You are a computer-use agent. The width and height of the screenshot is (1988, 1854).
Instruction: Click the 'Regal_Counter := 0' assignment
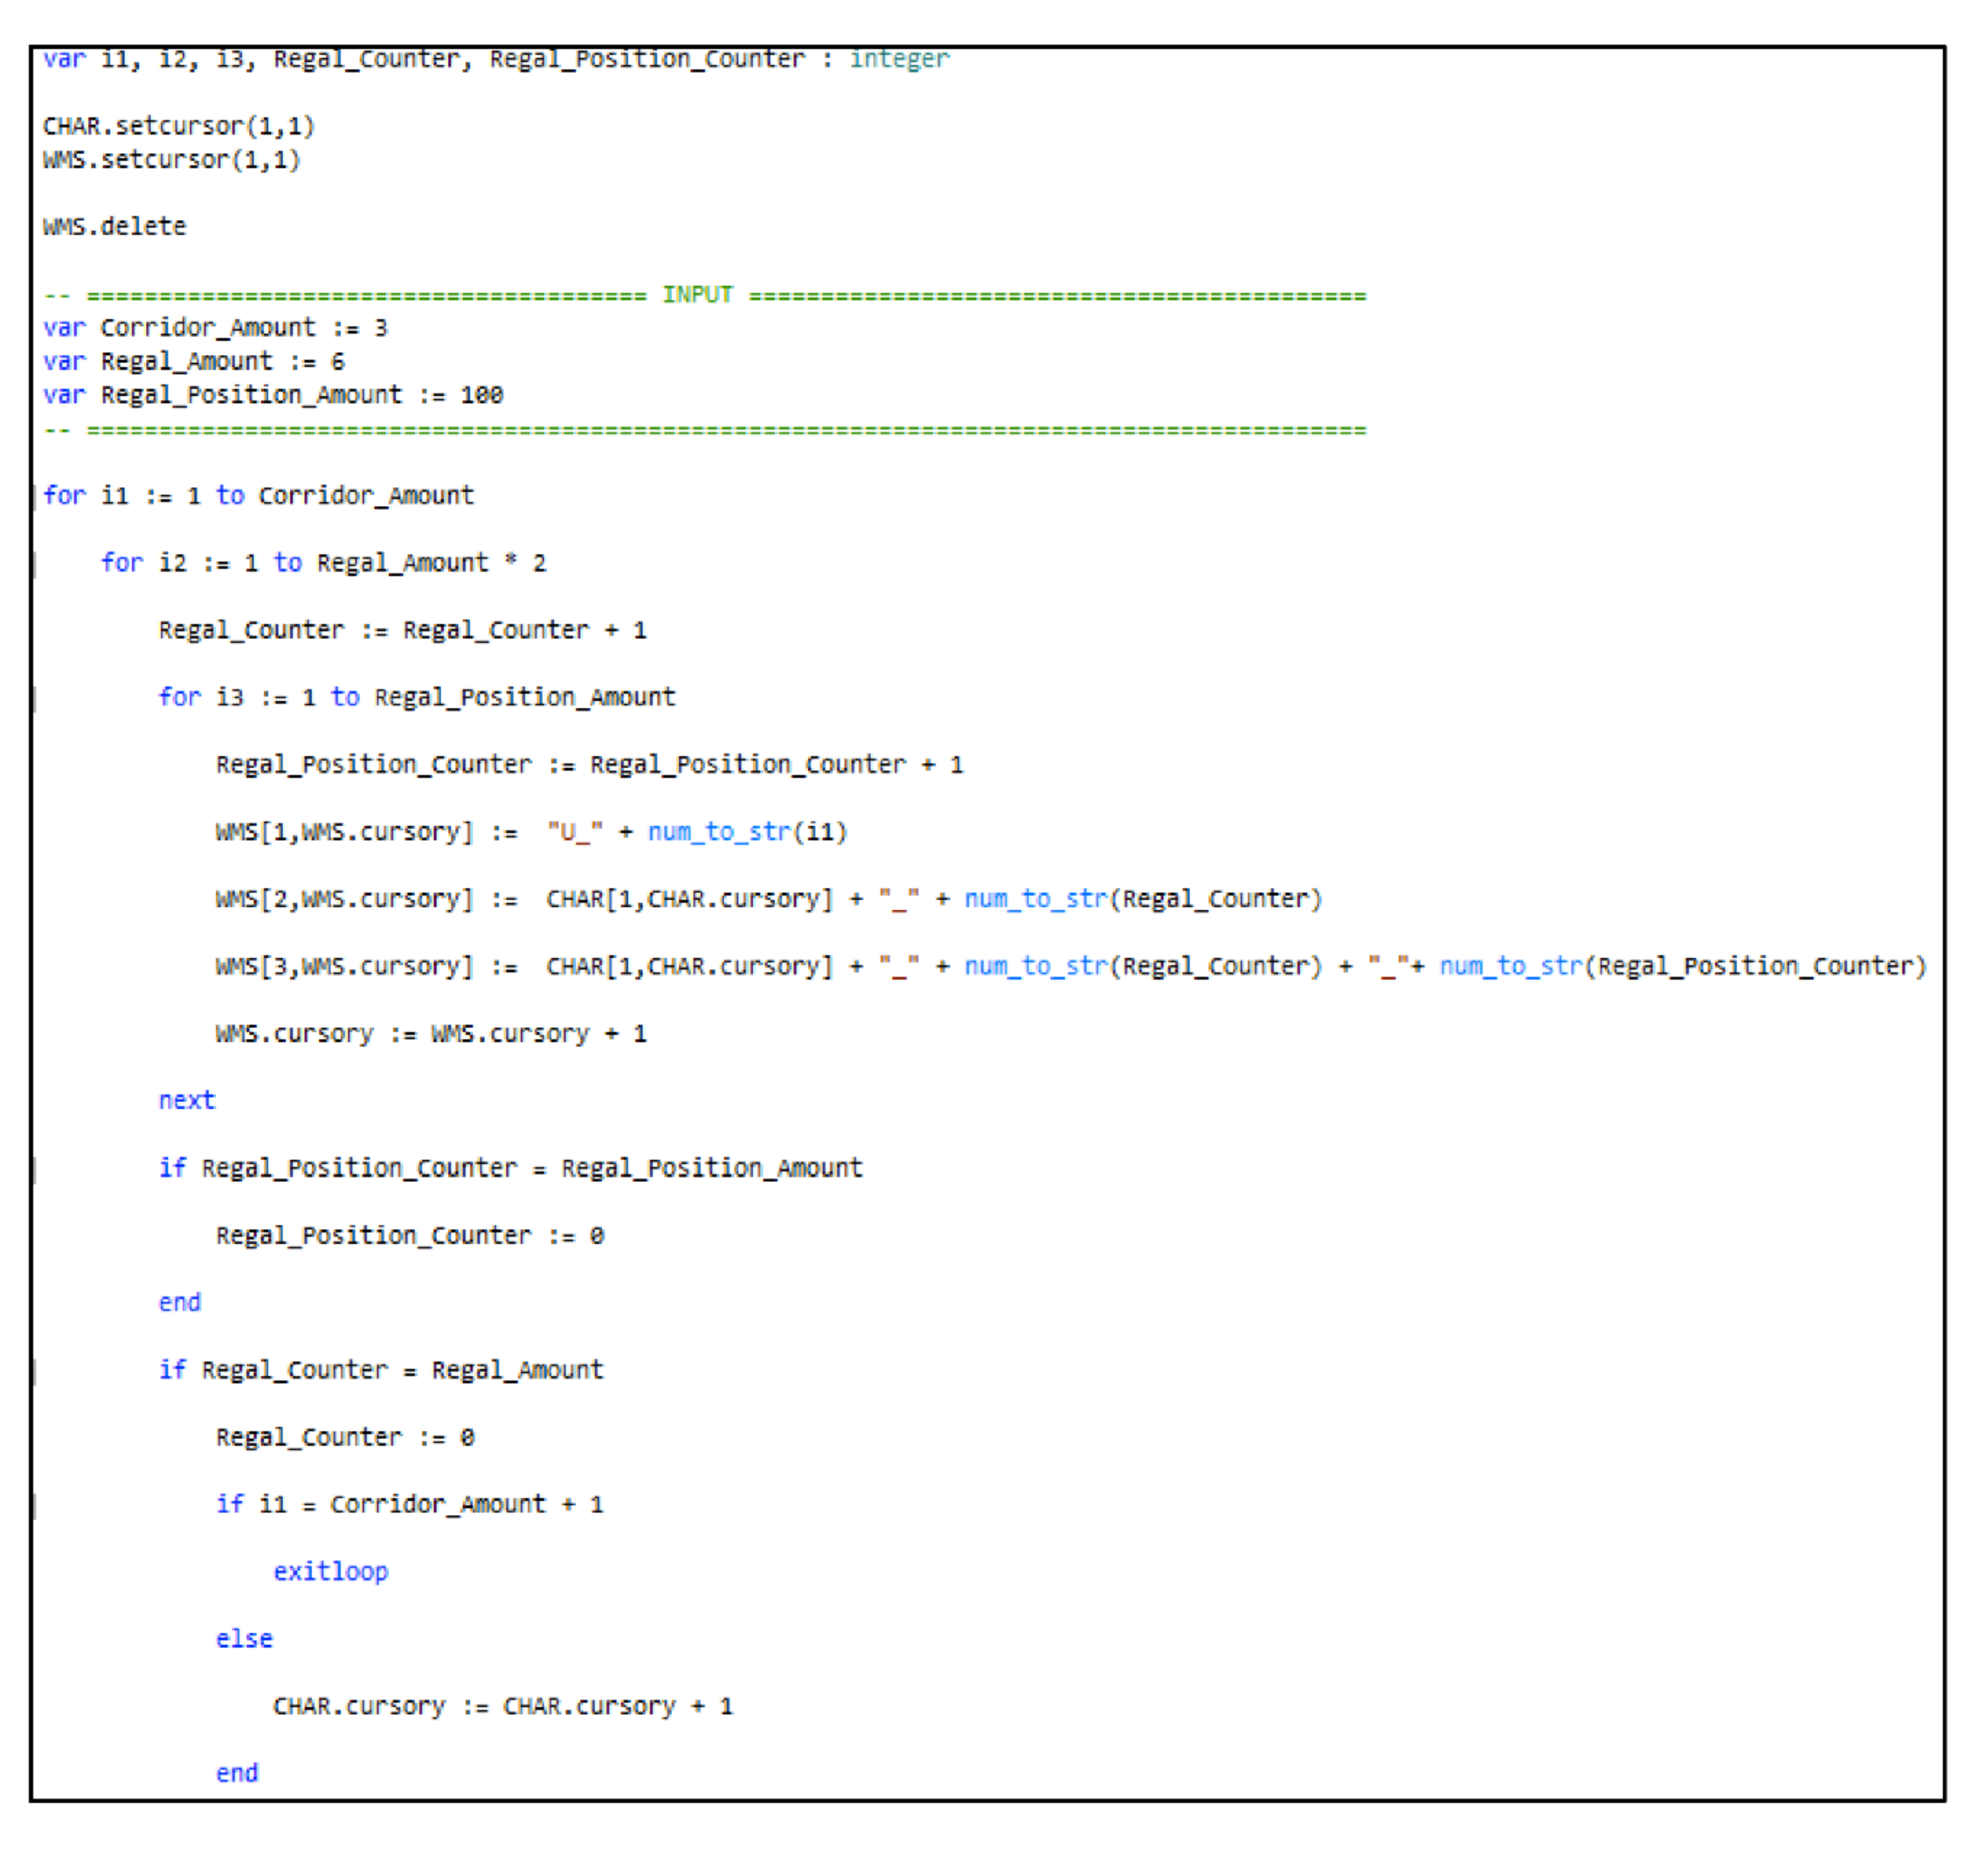tap(345, 1437)
